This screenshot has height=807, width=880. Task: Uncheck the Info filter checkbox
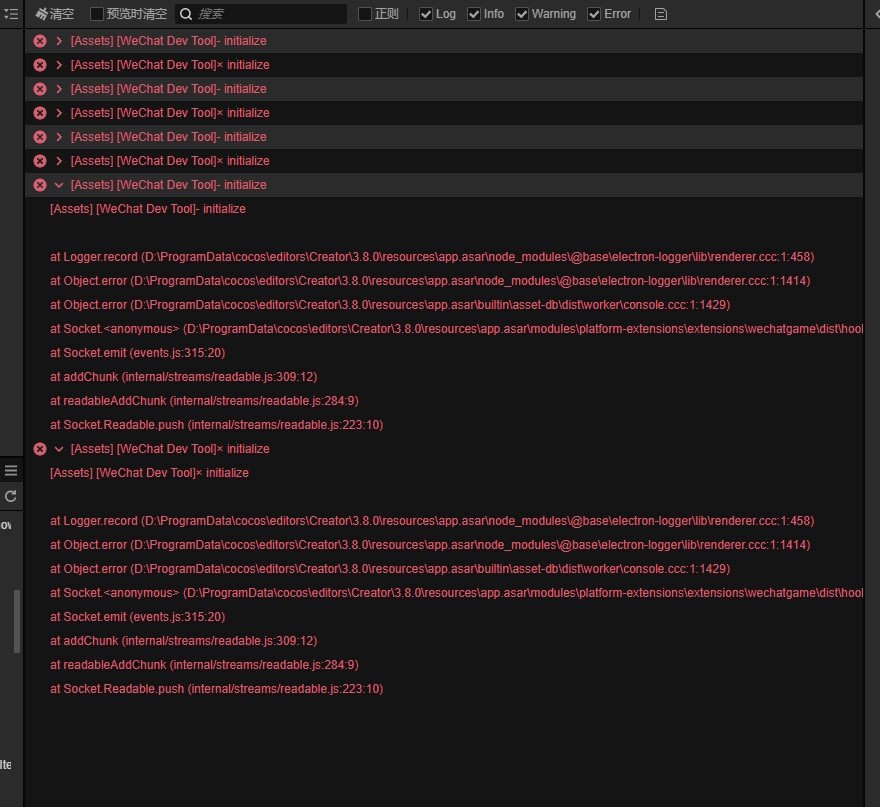tap(474, 14)
